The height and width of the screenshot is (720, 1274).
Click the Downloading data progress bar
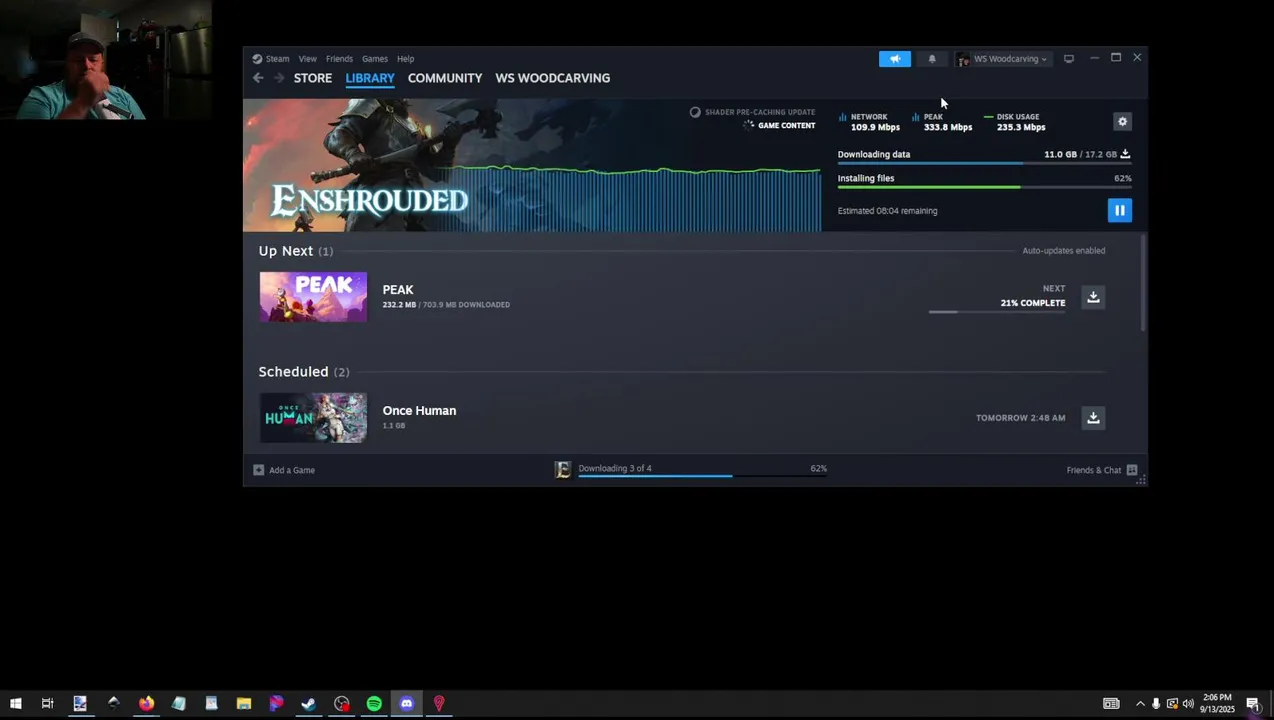coord(985,163)
